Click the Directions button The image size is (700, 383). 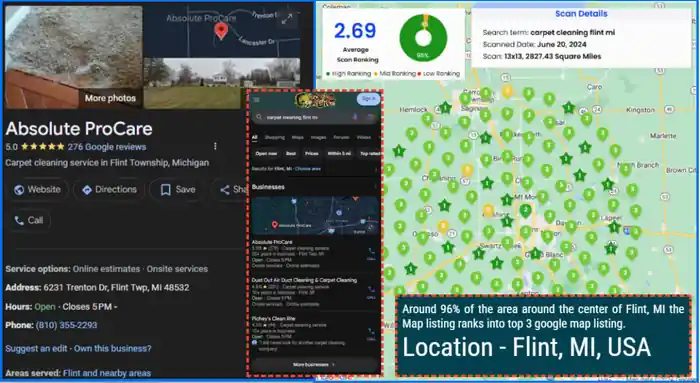(109, 190)
